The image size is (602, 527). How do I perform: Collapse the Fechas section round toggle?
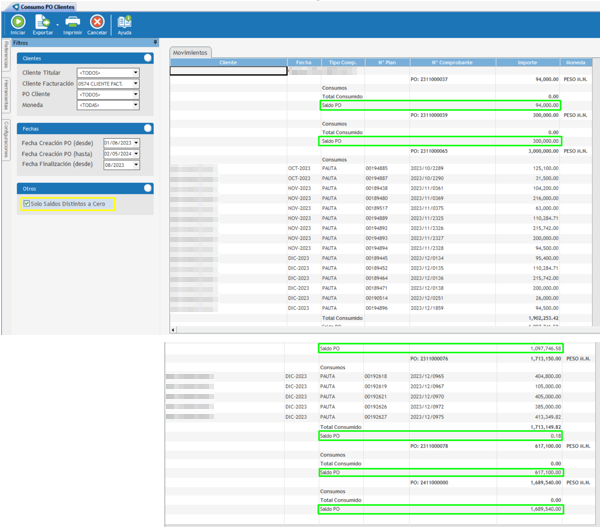pyautogui.click(x=148, y=129)
